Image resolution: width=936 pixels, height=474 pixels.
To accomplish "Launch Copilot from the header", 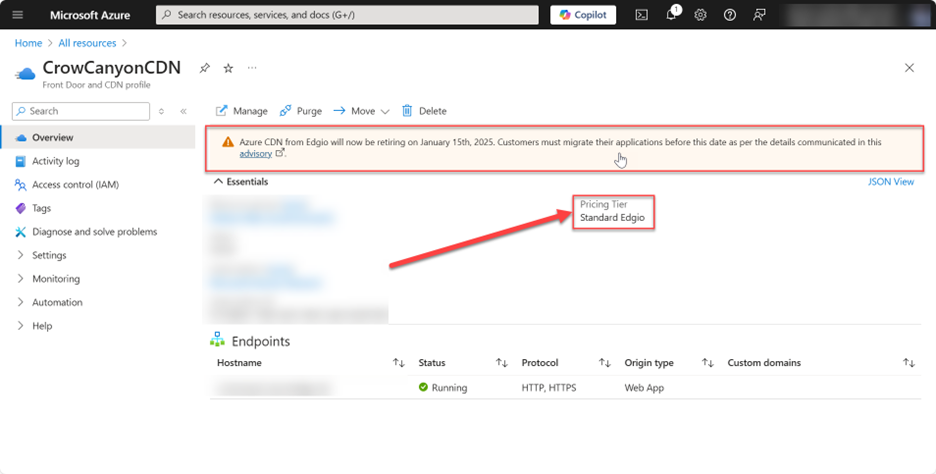I will tap(583, 15).
